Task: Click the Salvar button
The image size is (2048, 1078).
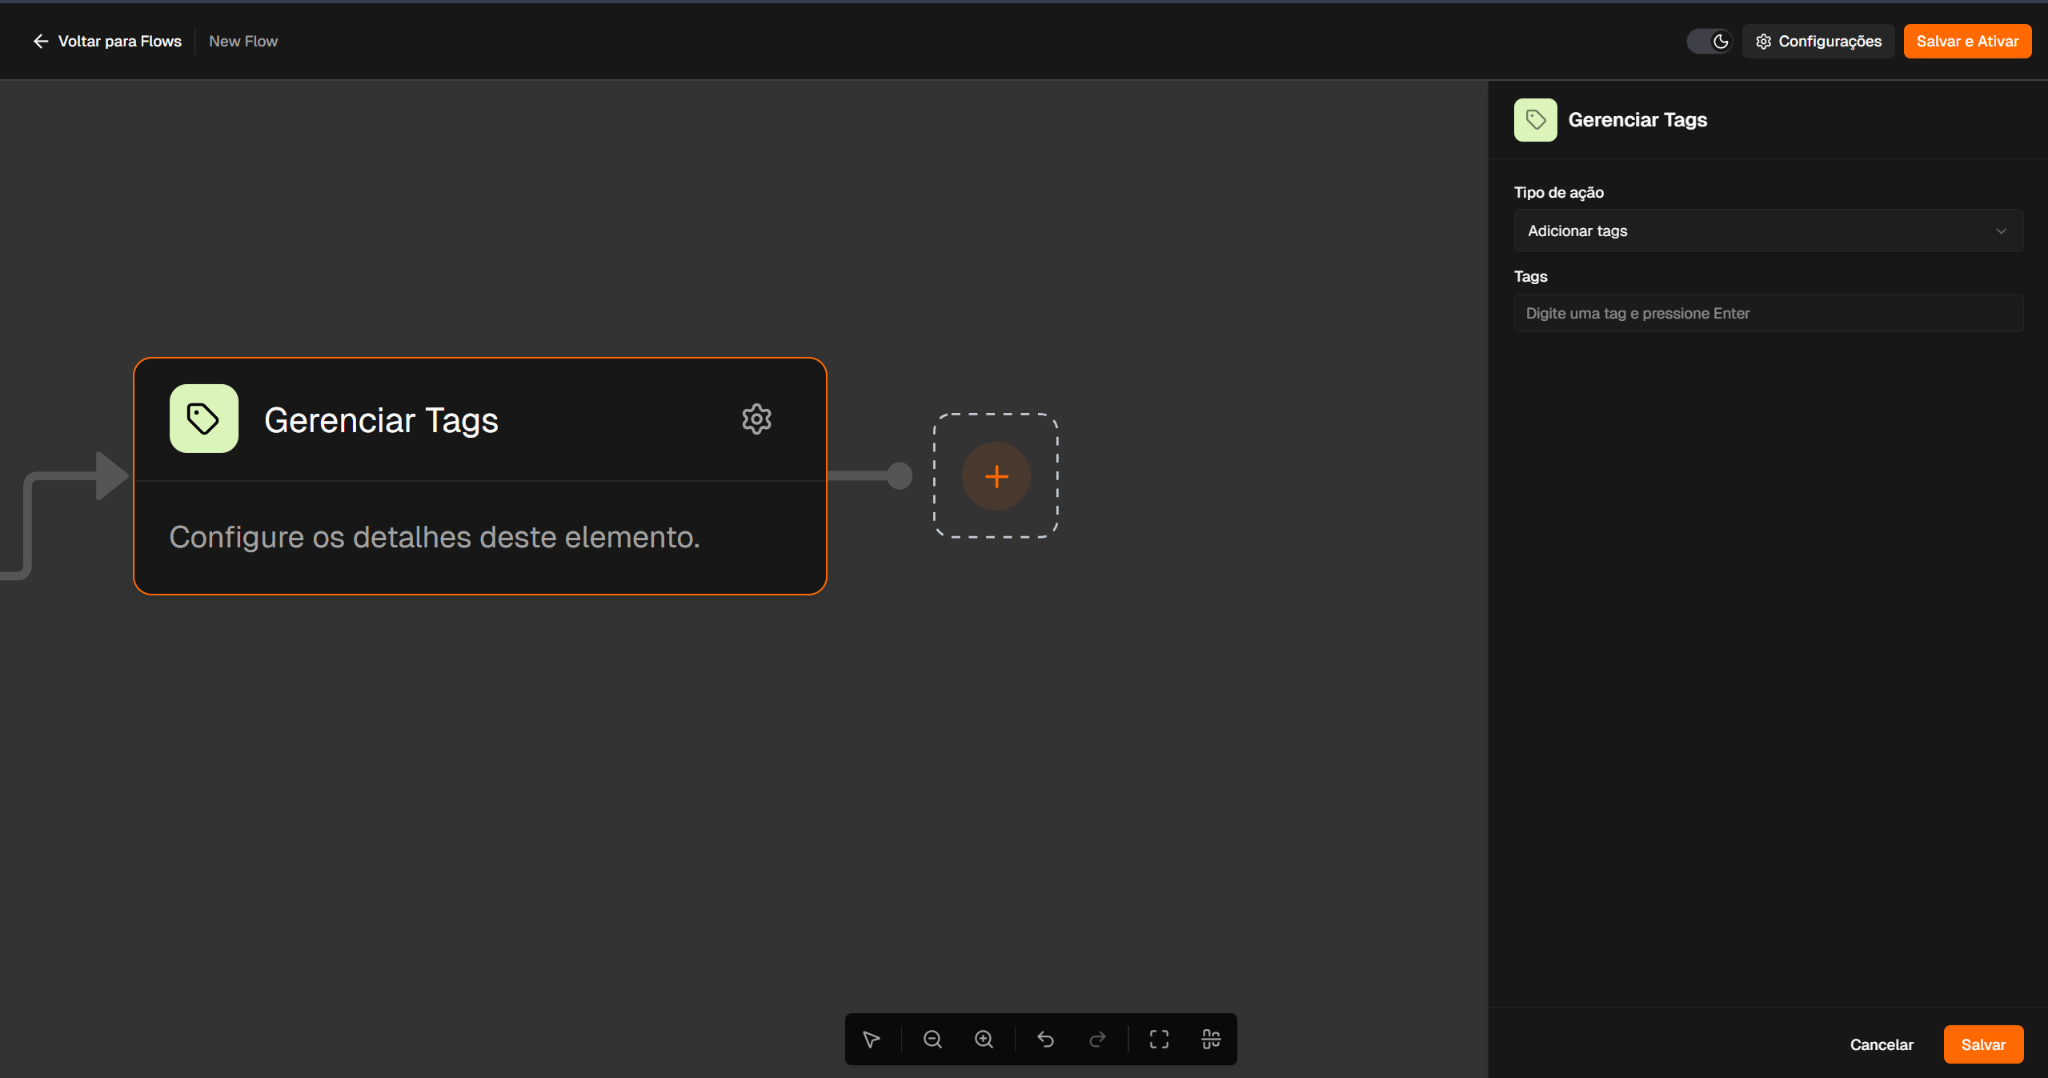Action: point(1983,1044)
